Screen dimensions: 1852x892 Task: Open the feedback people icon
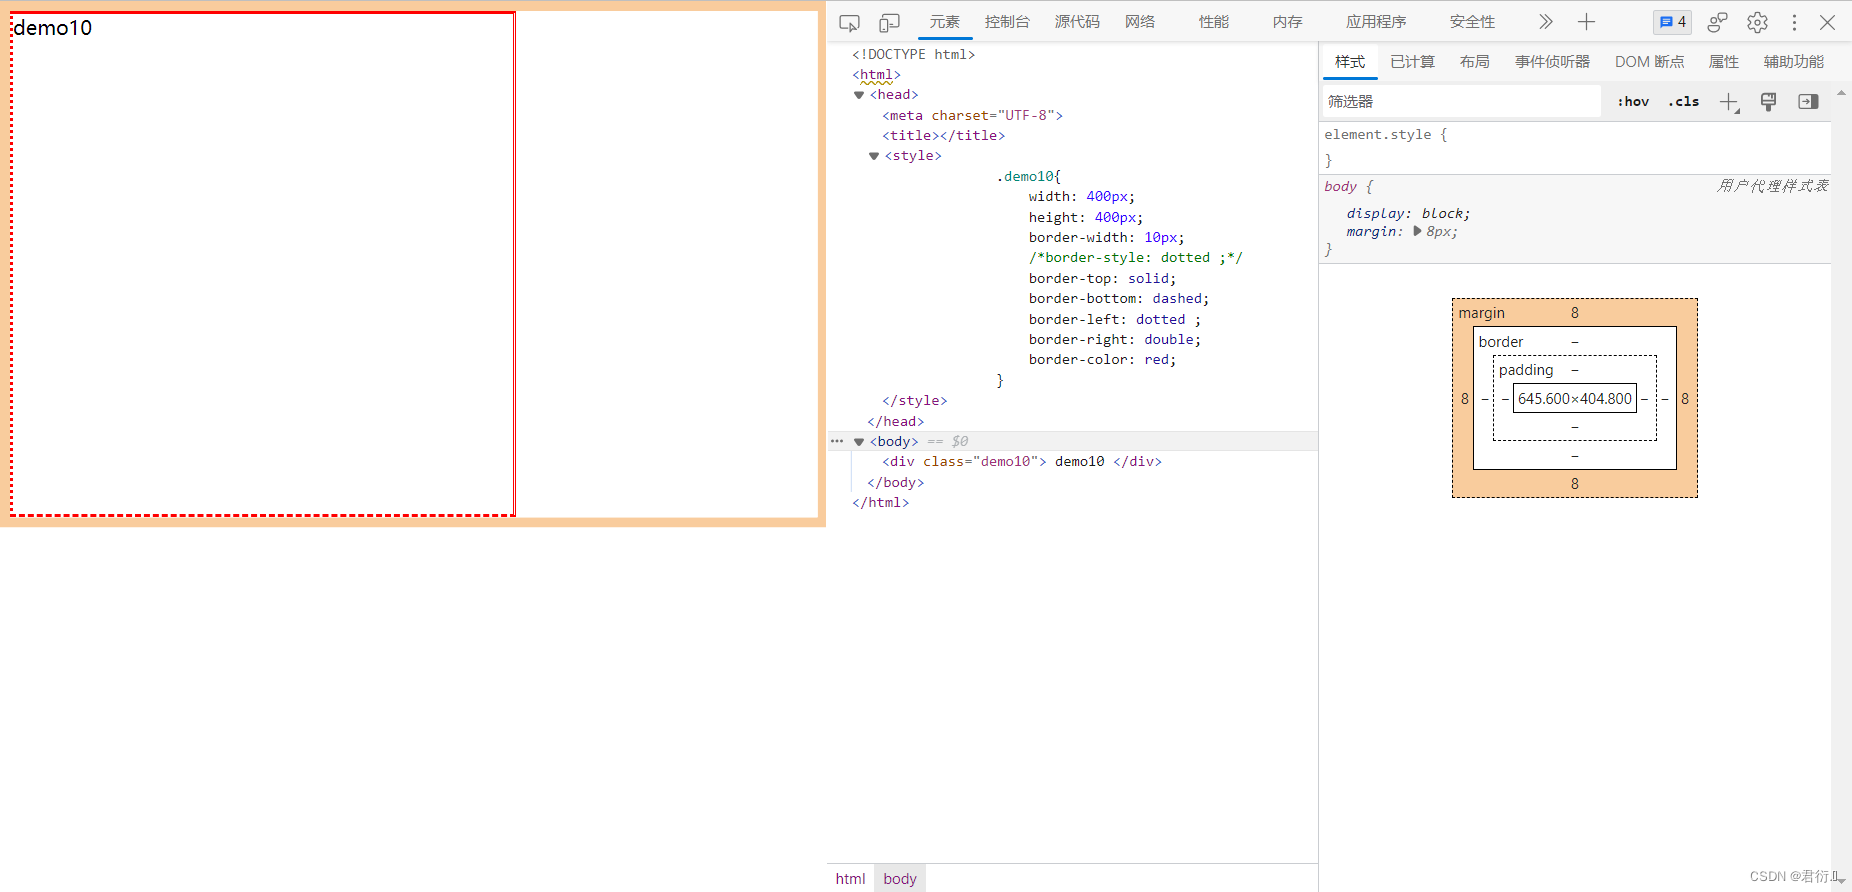tap(1718, 22)
